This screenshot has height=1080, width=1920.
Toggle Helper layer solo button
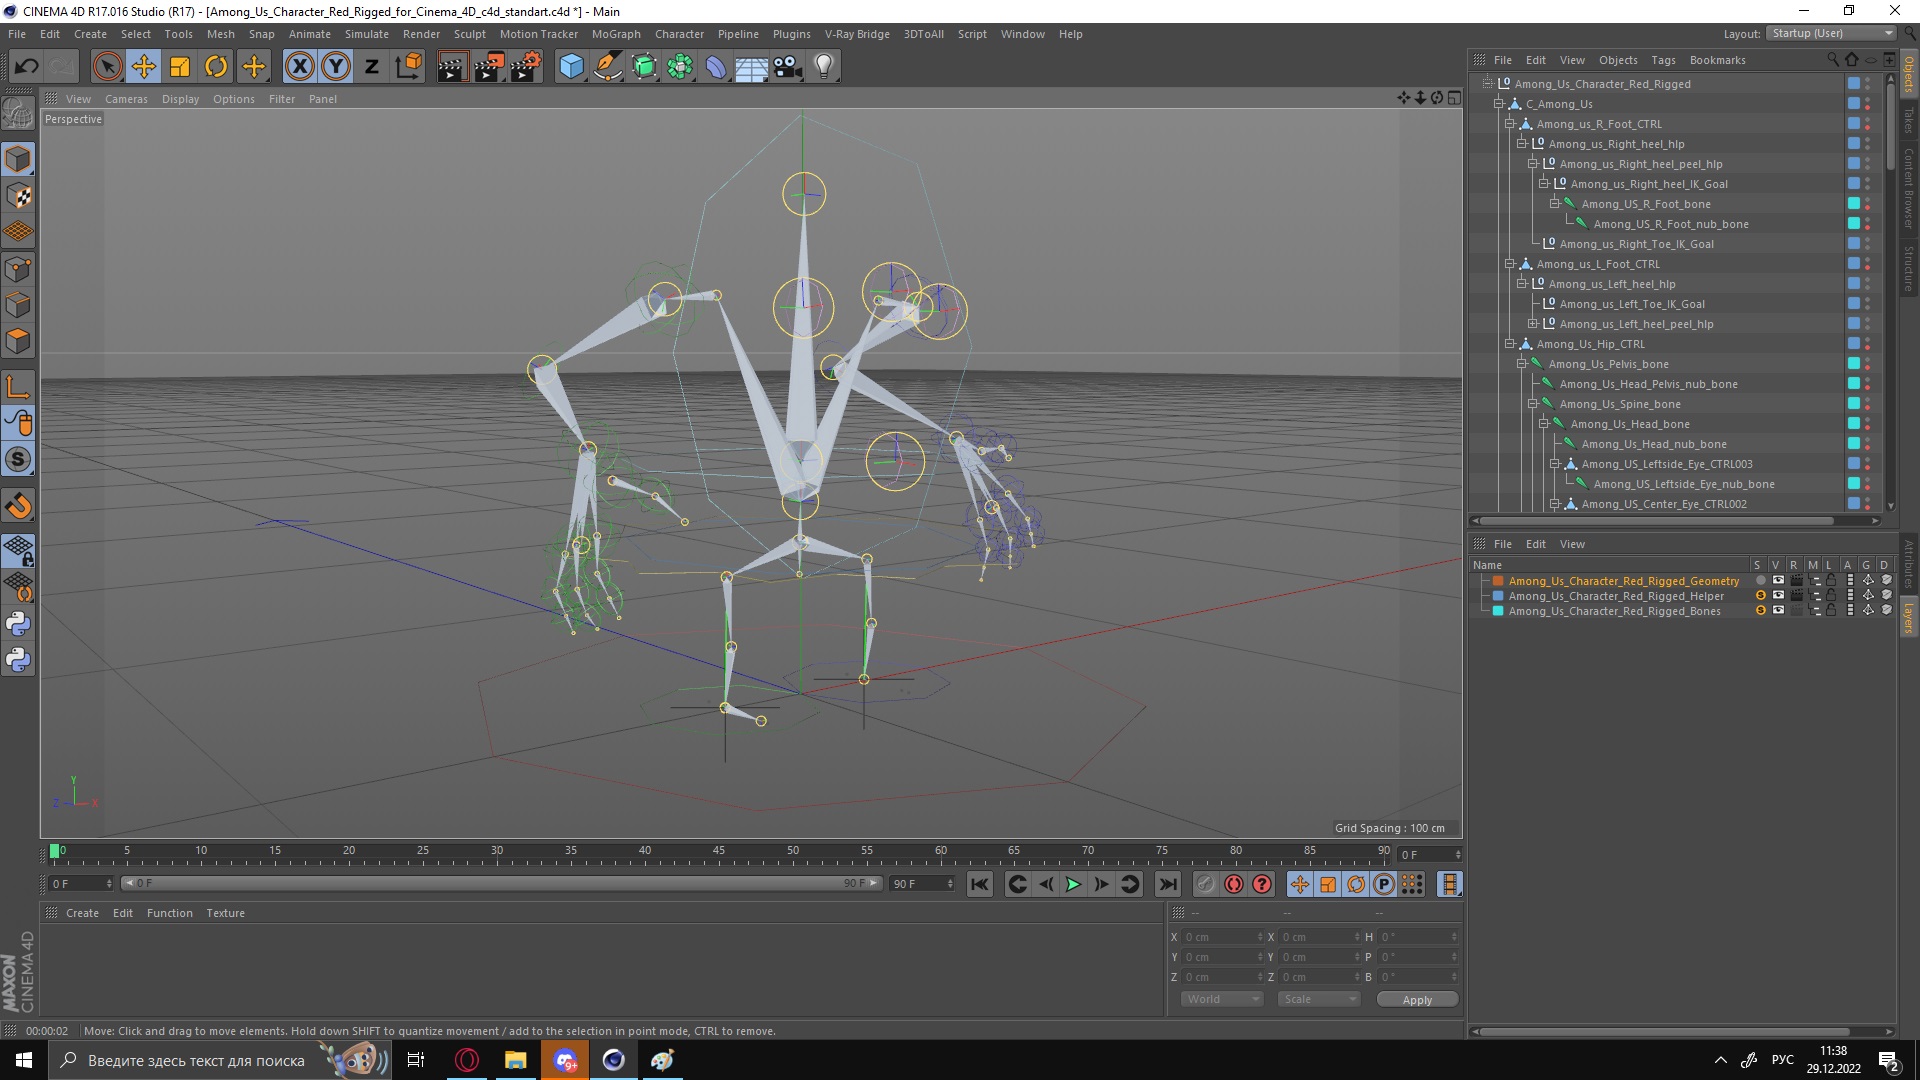pos(1760,595)
